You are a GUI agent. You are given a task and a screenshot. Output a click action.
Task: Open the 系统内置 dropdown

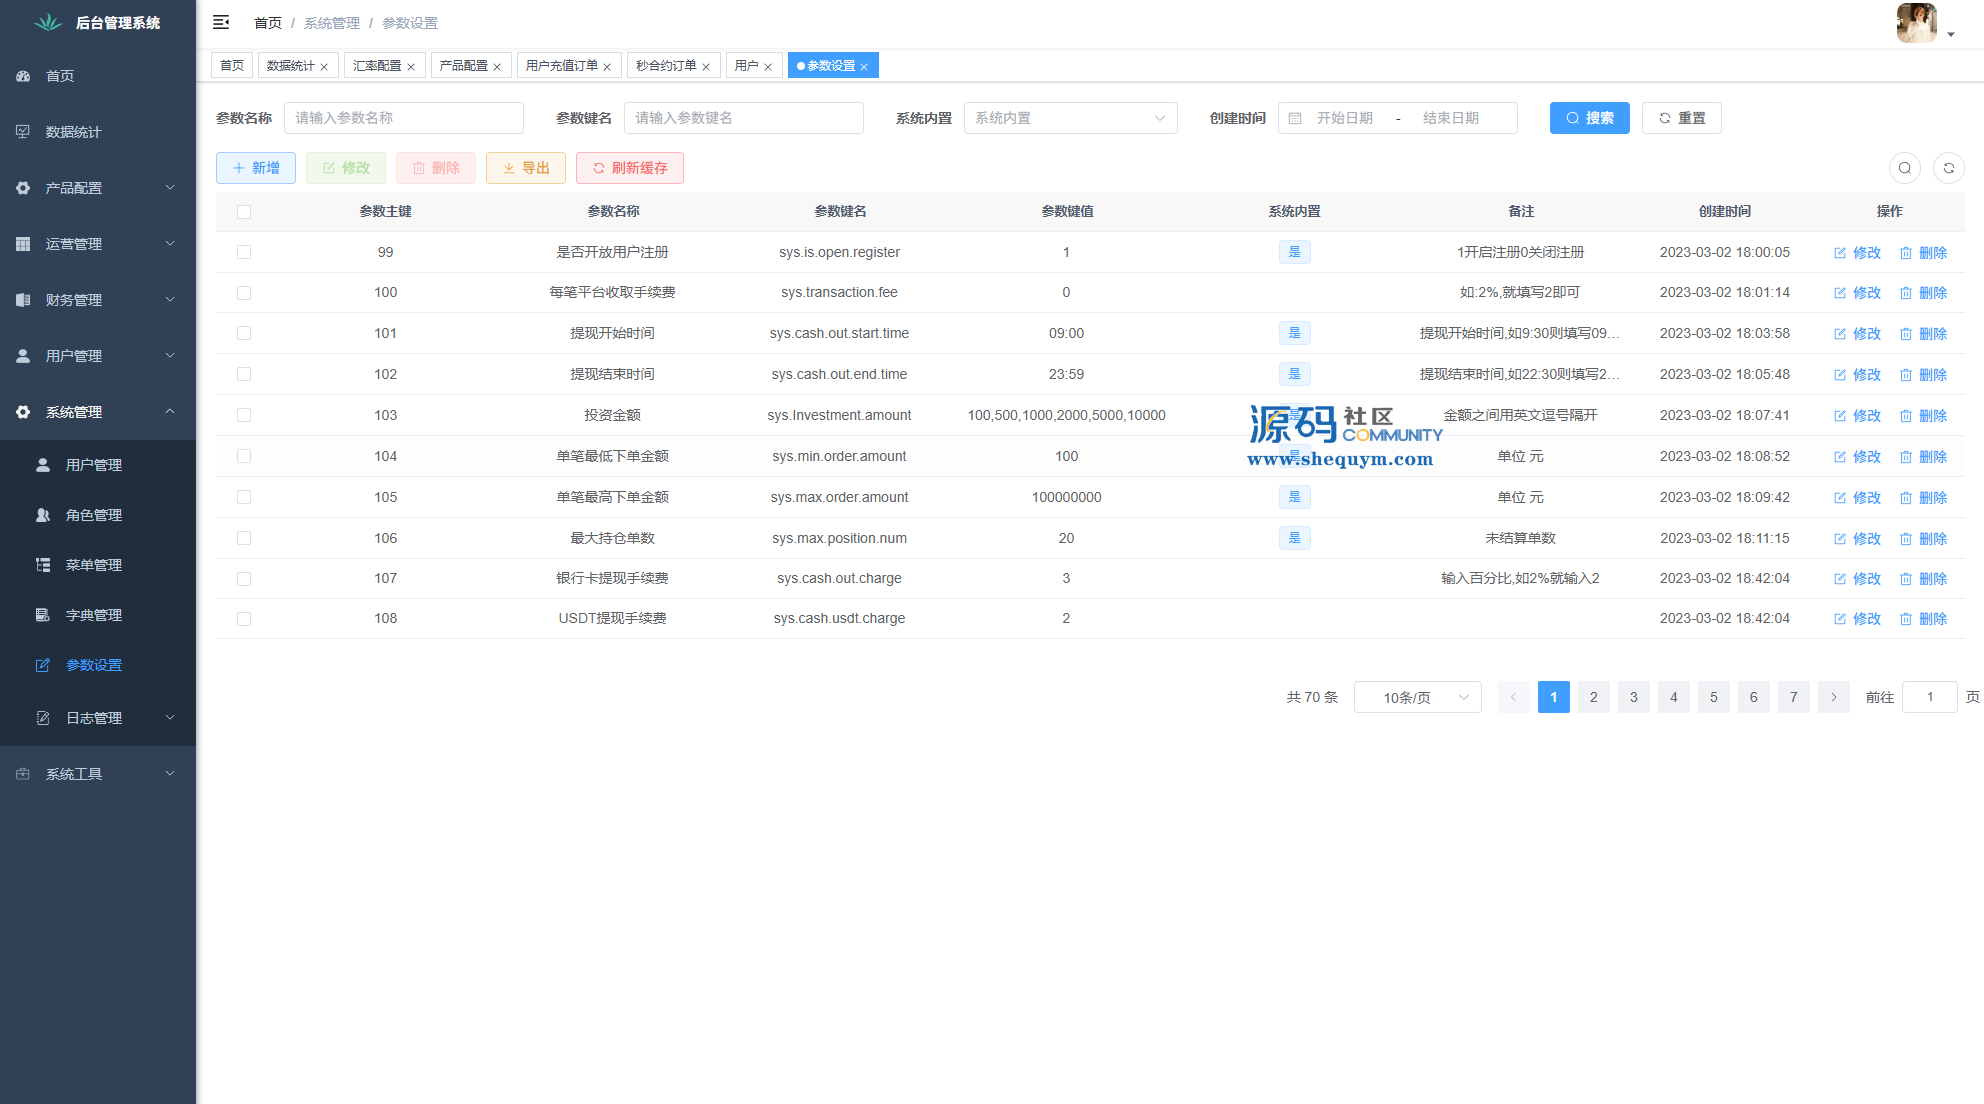click(1070, 118)
